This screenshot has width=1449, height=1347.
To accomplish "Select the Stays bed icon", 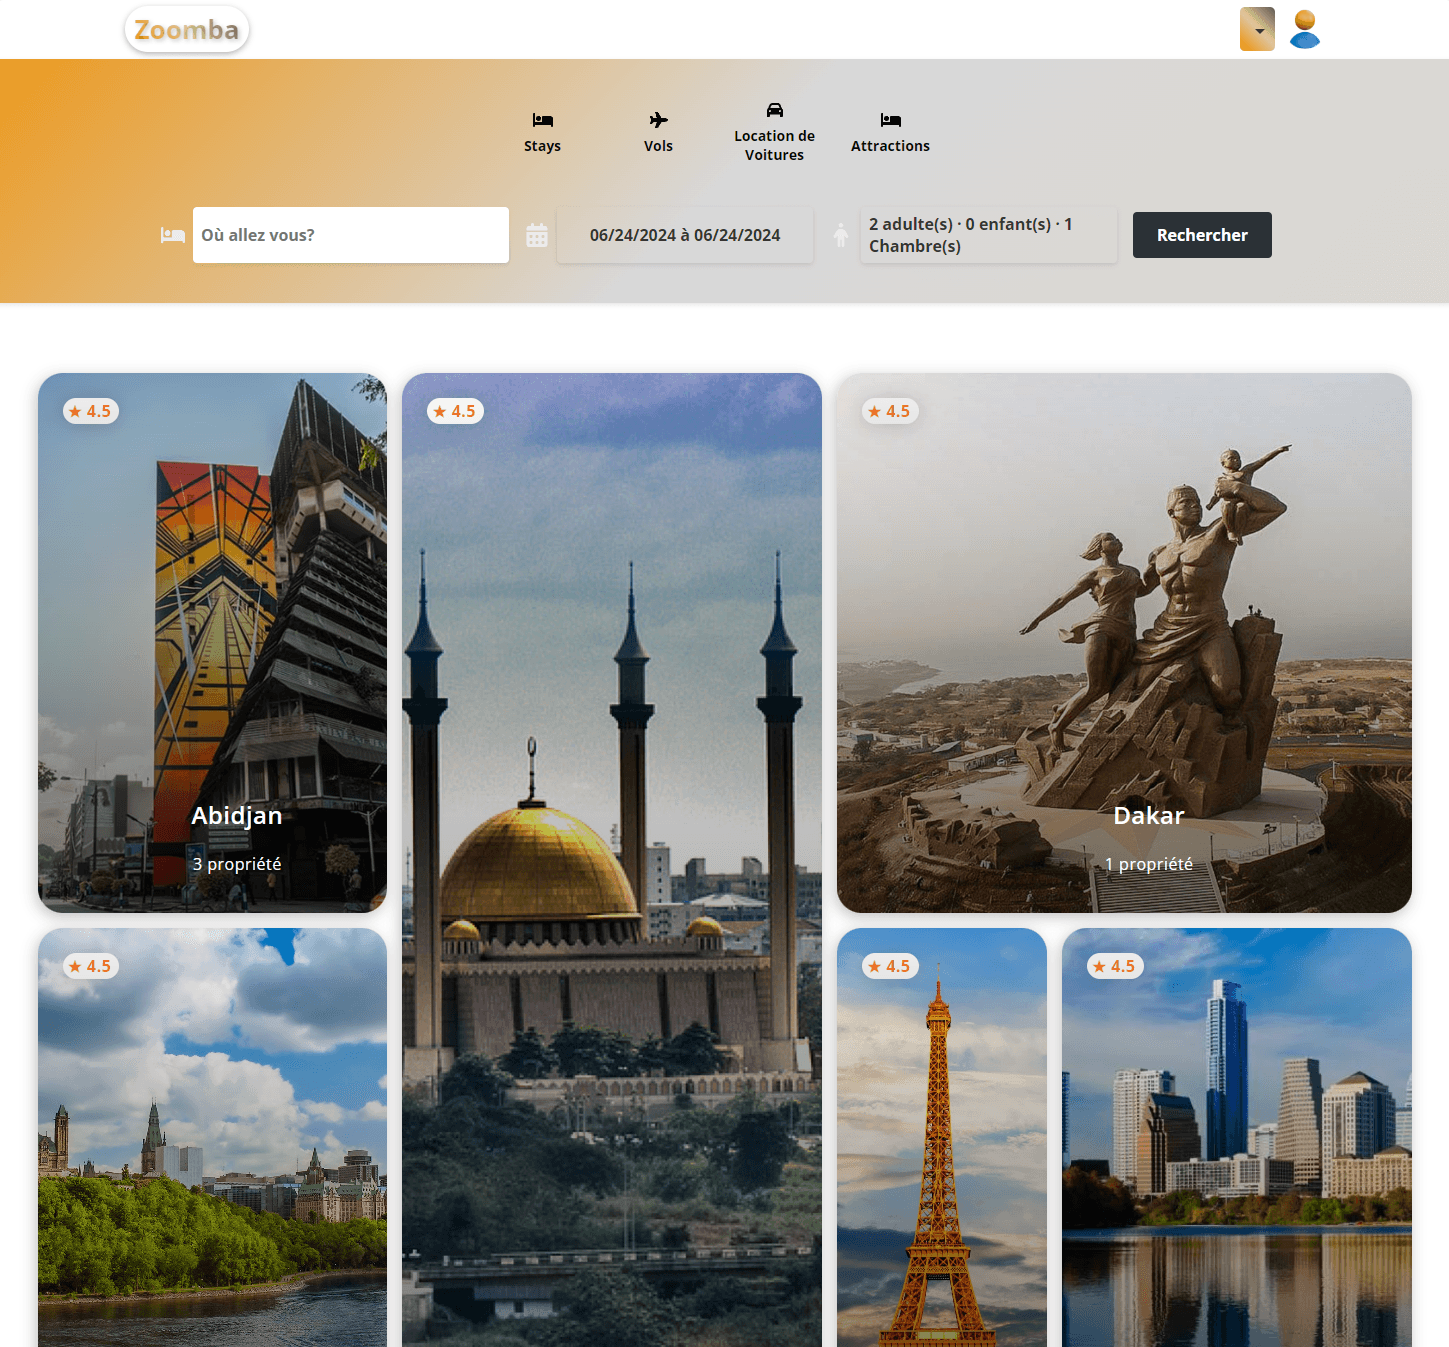I will (x=543, y=120).
